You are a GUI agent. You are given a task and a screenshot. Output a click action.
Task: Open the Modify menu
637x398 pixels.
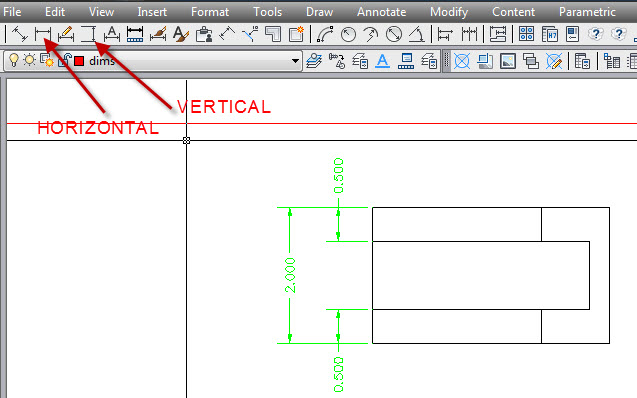click(449, 12)
